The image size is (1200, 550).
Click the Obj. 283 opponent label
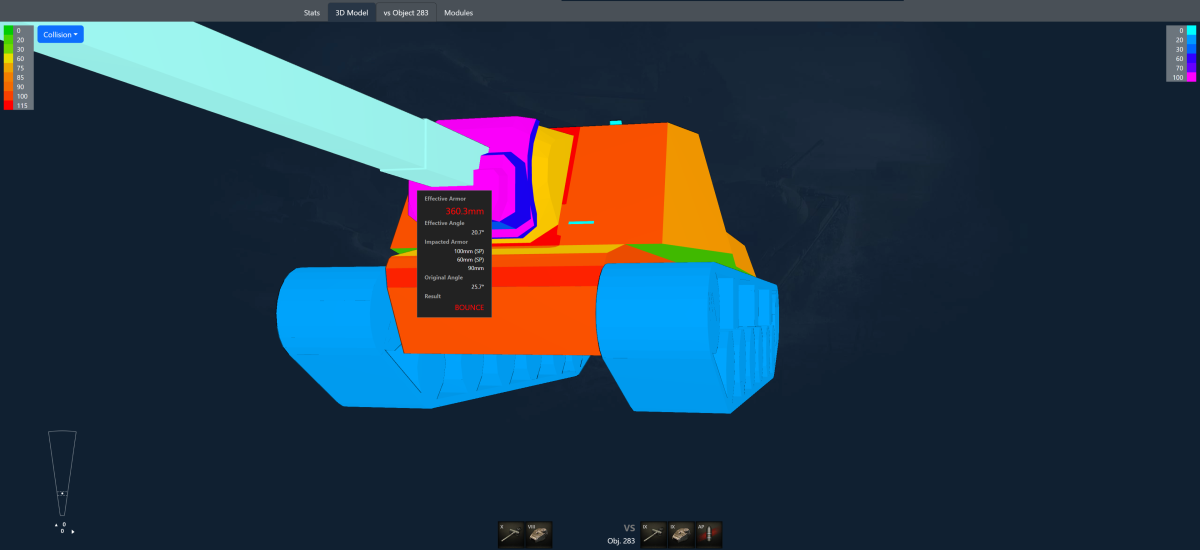click(621, 541)
